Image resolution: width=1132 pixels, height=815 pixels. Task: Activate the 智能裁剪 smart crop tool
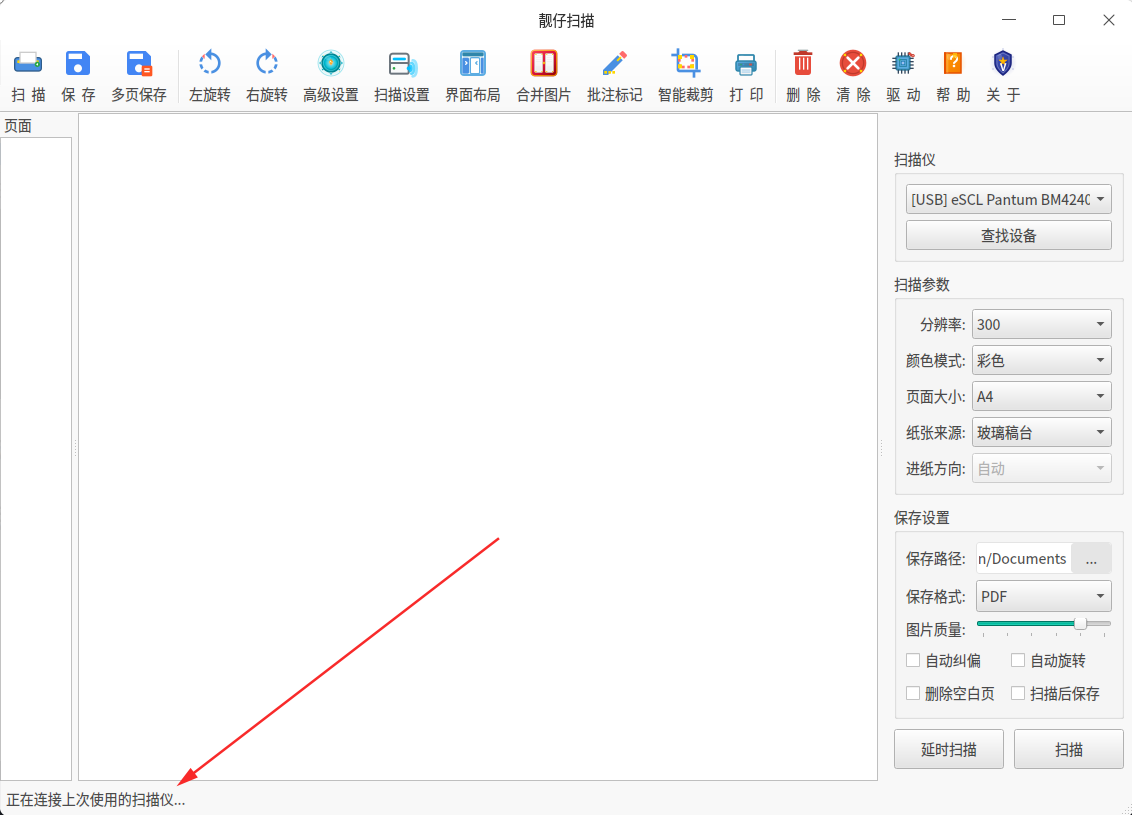pos(685,64)
